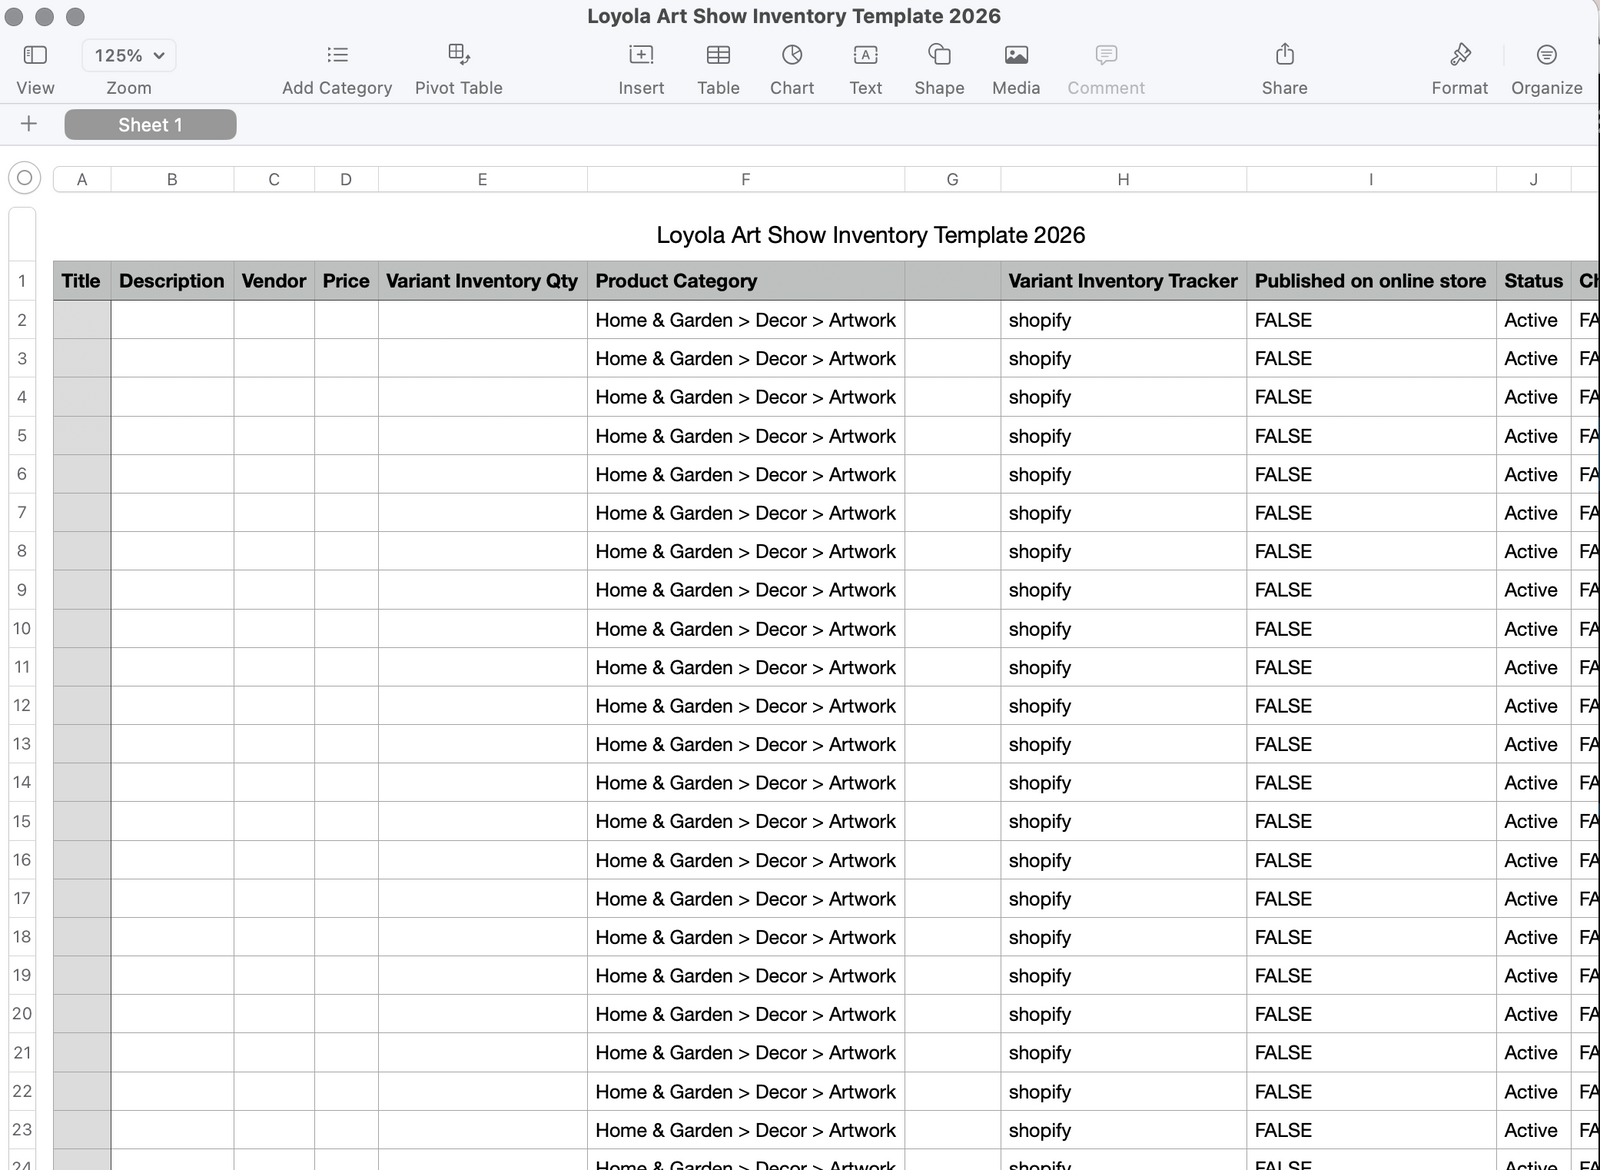
Task: Select column H header
Action: (x=1123, y=180)
